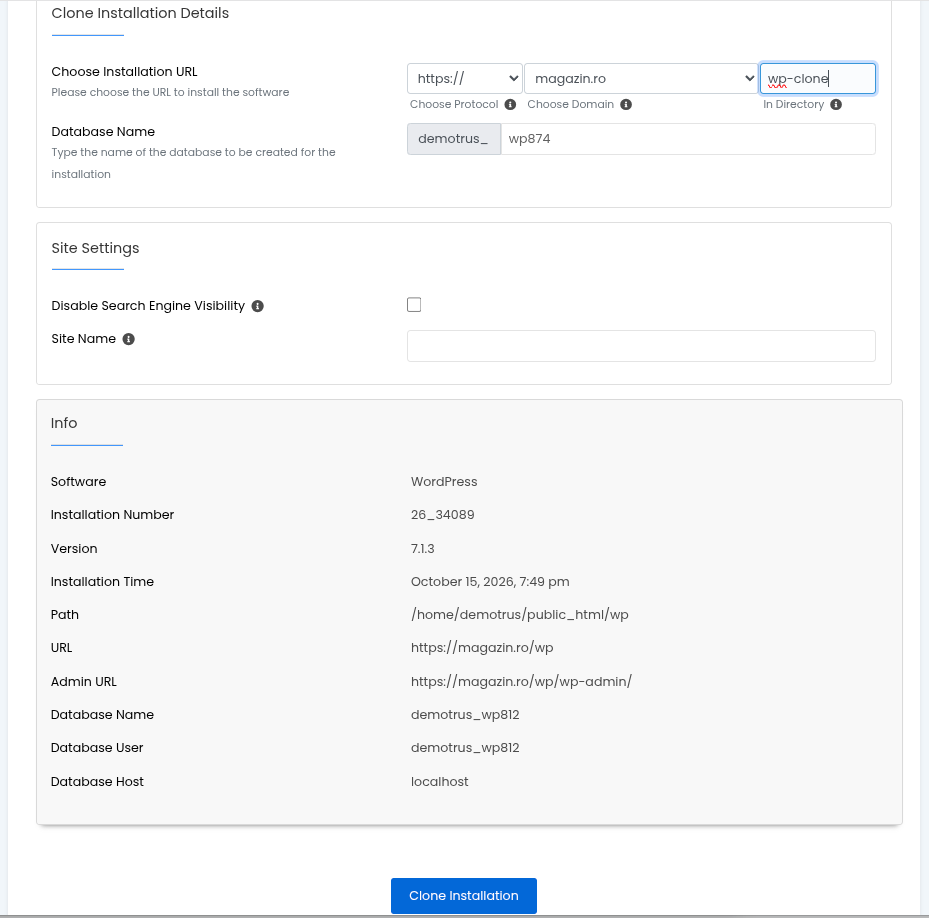Viewport: 929px width, 918px height.
Task: Click the Site Settings heading
Action: tap(95, 248)
